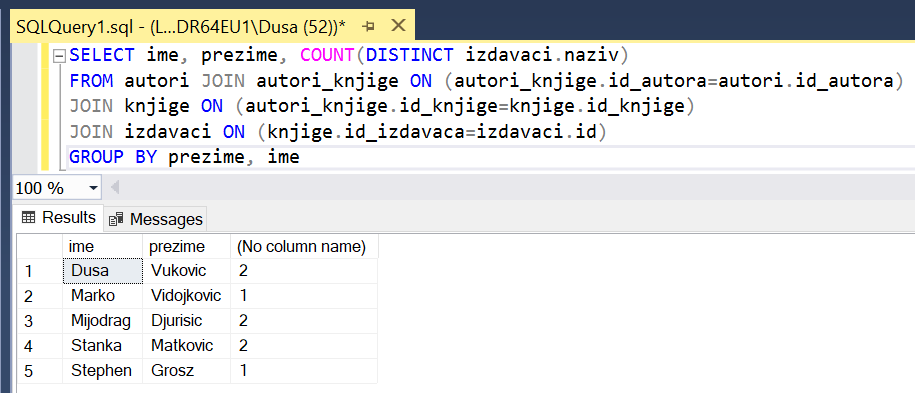Click the count cell in Stanka's row
This screenshot has width=915, height=393.
[x=305, y=347]
